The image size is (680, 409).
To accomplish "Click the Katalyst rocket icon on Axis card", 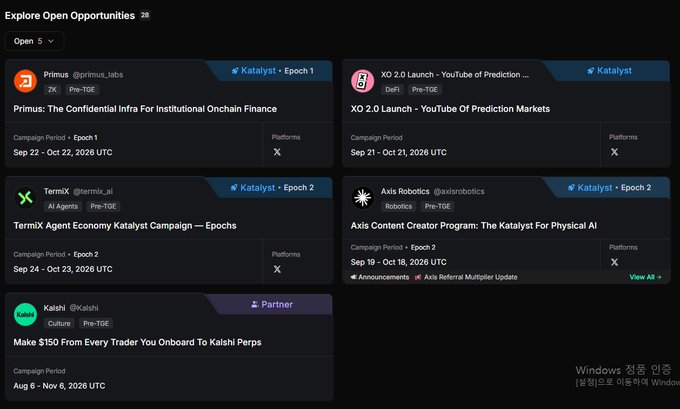I will [571, 188].
